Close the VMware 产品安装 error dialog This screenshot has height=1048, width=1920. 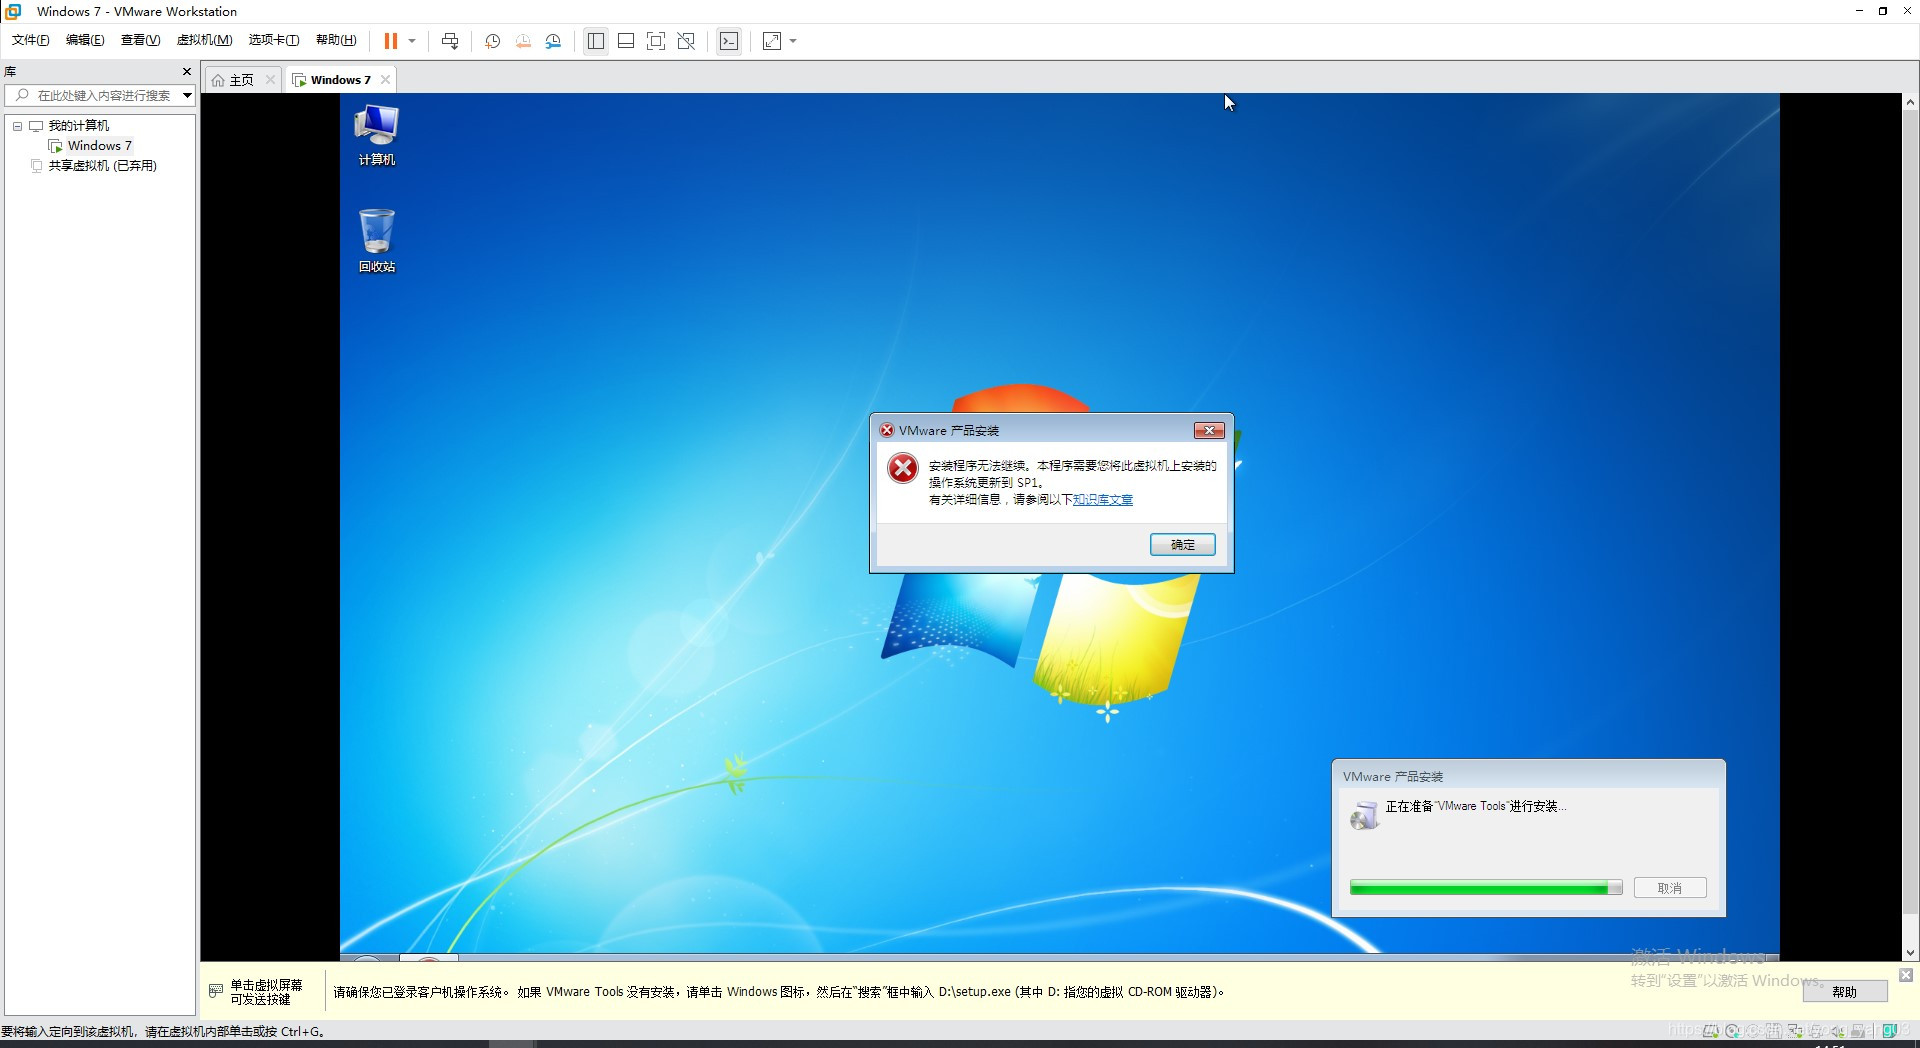tap(1209, 430)
